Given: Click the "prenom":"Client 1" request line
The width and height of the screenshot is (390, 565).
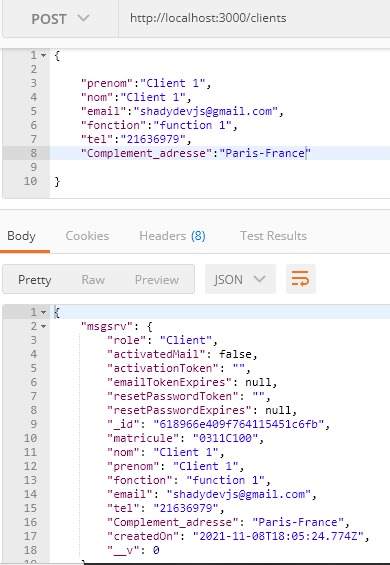Looking at the screenshot, I should tap(146, 83).
